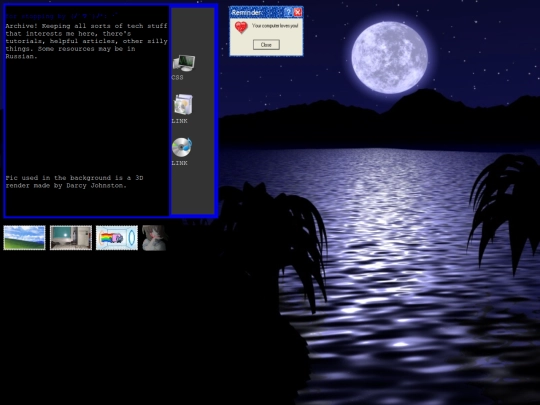540x405 pixels.
Task: Open the software box package icon
Action: coord(183,104)
